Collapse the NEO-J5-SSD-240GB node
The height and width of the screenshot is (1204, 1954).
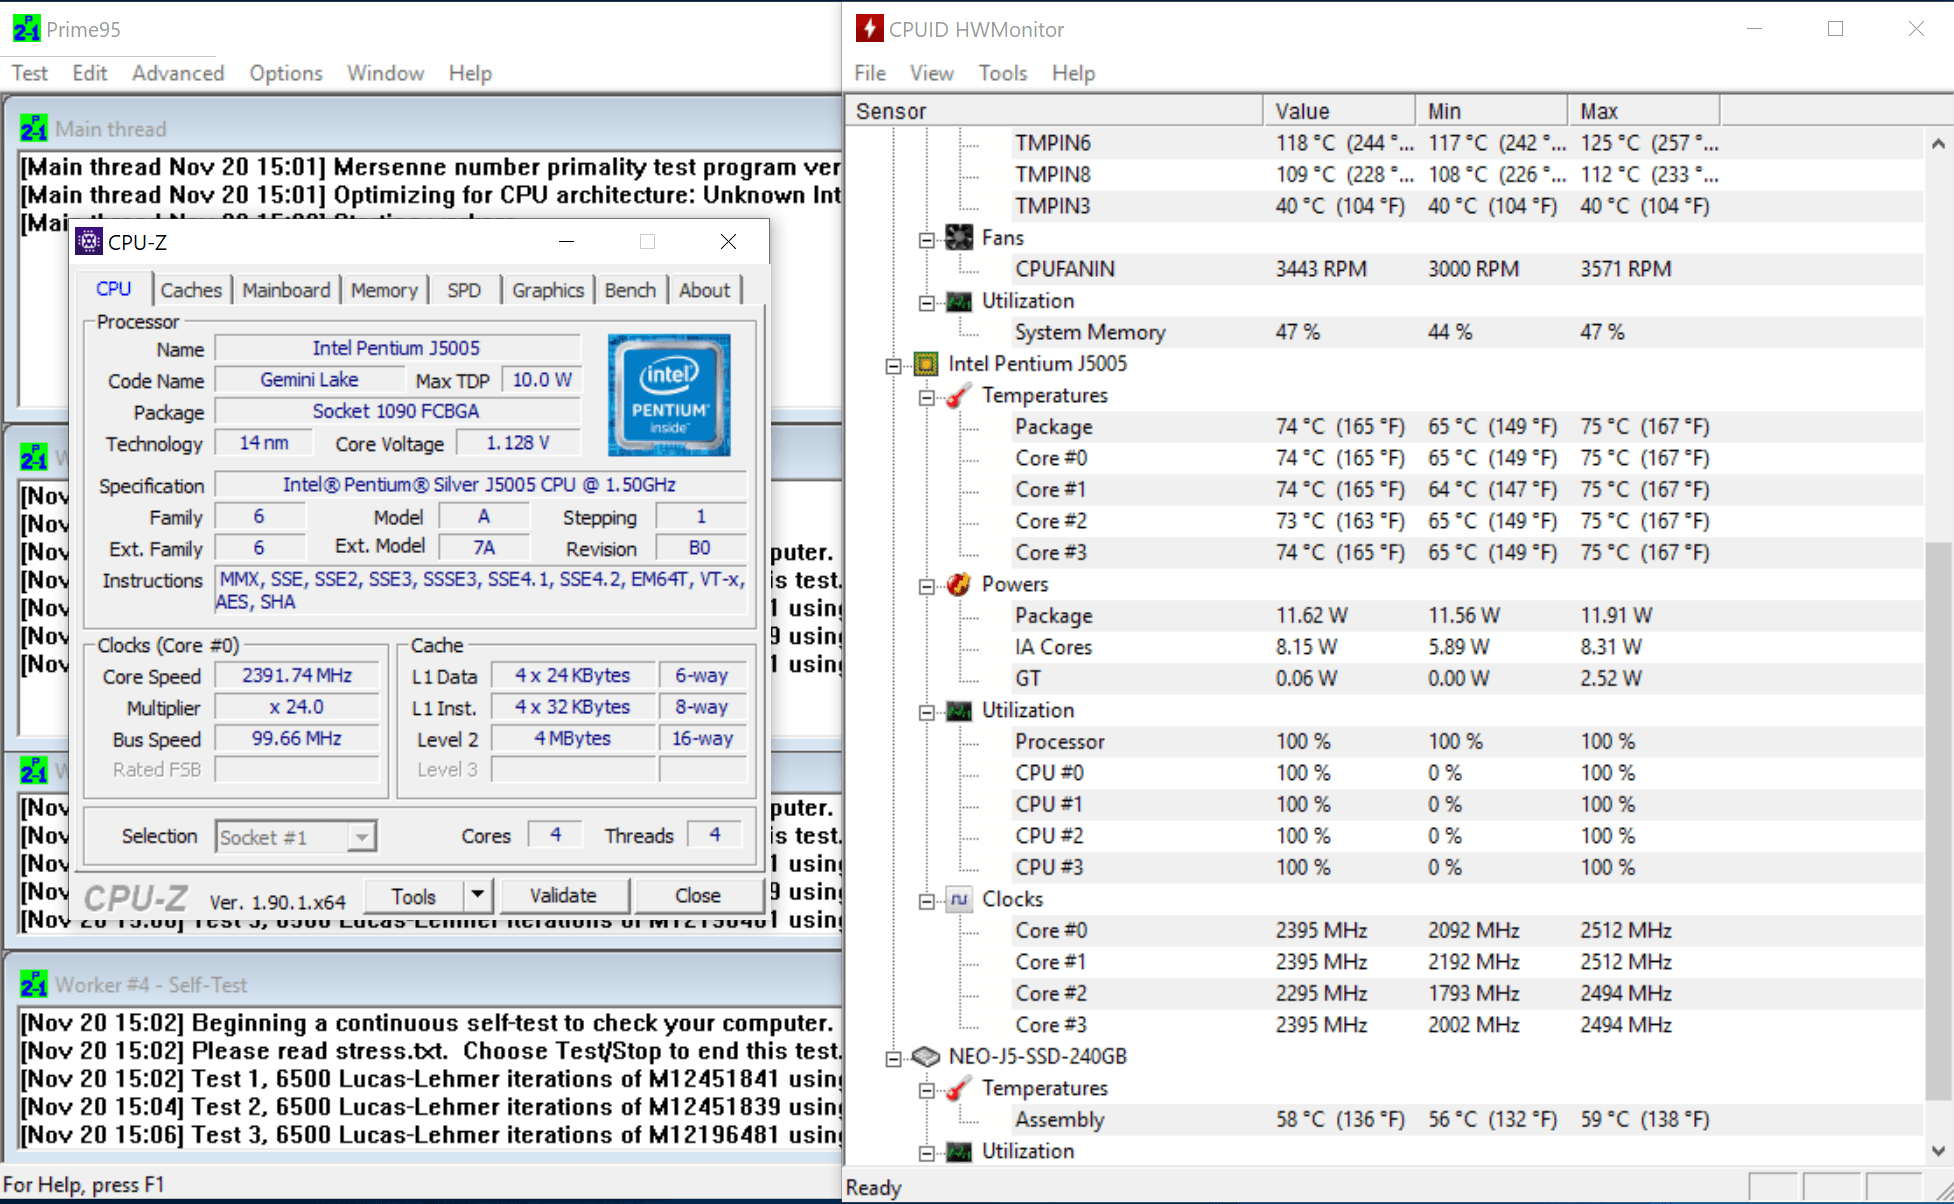[893, 1058]
